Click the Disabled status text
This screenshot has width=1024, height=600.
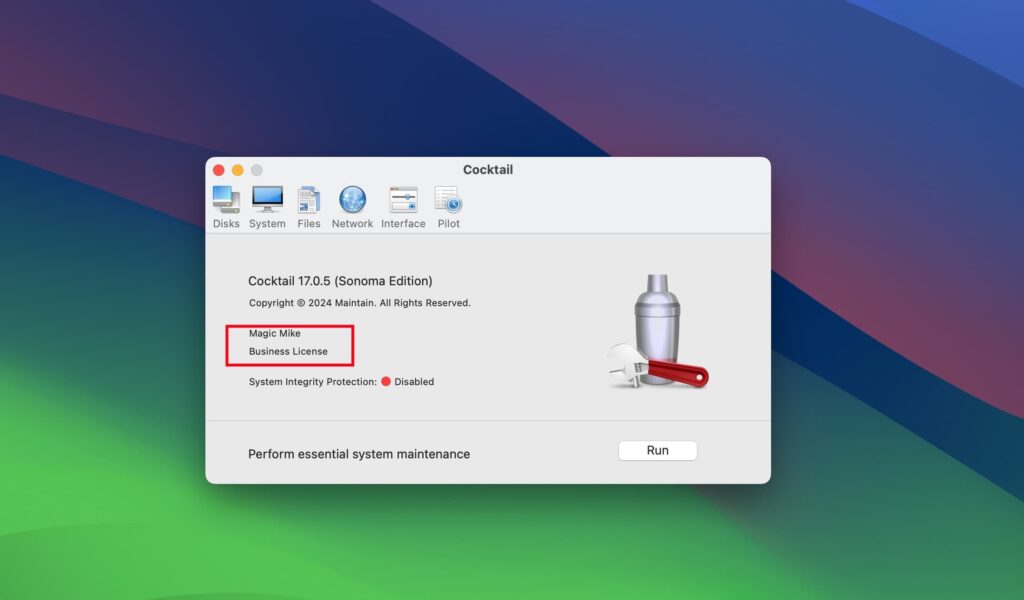[x=414, y=381]
